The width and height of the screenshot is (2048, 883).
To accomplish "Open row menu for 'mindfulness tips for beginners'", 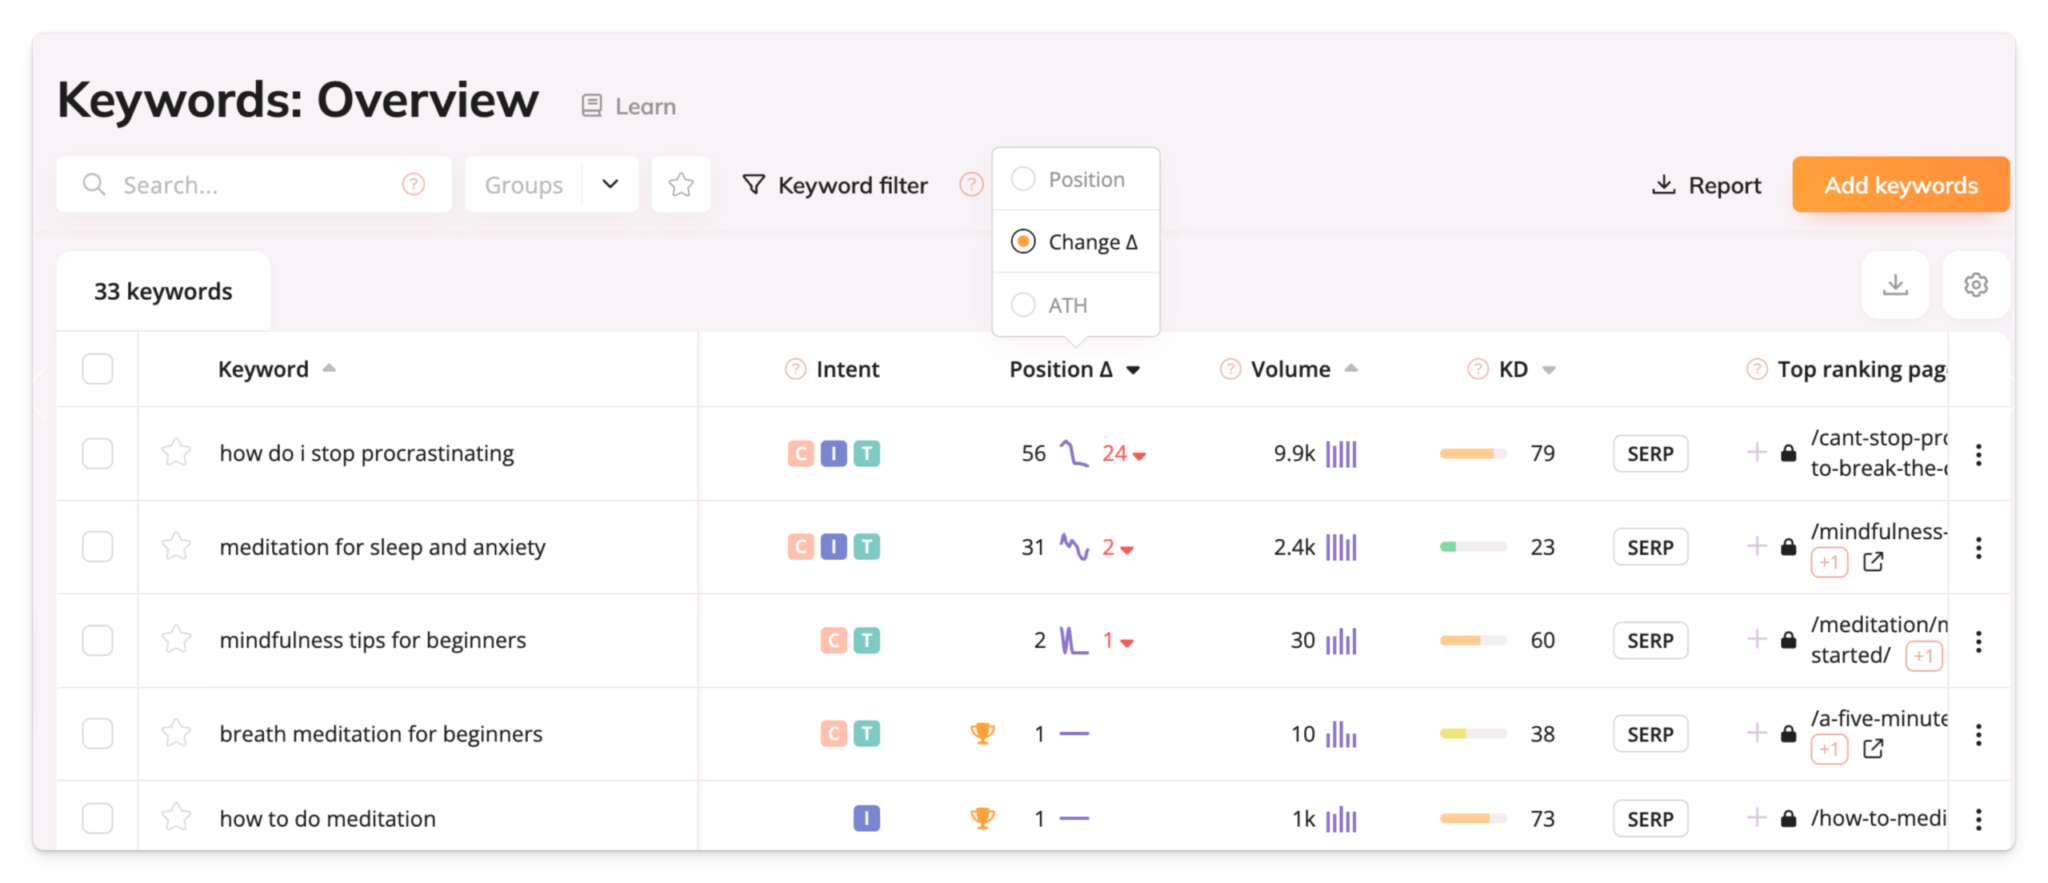I will (x=1978, y=642).
